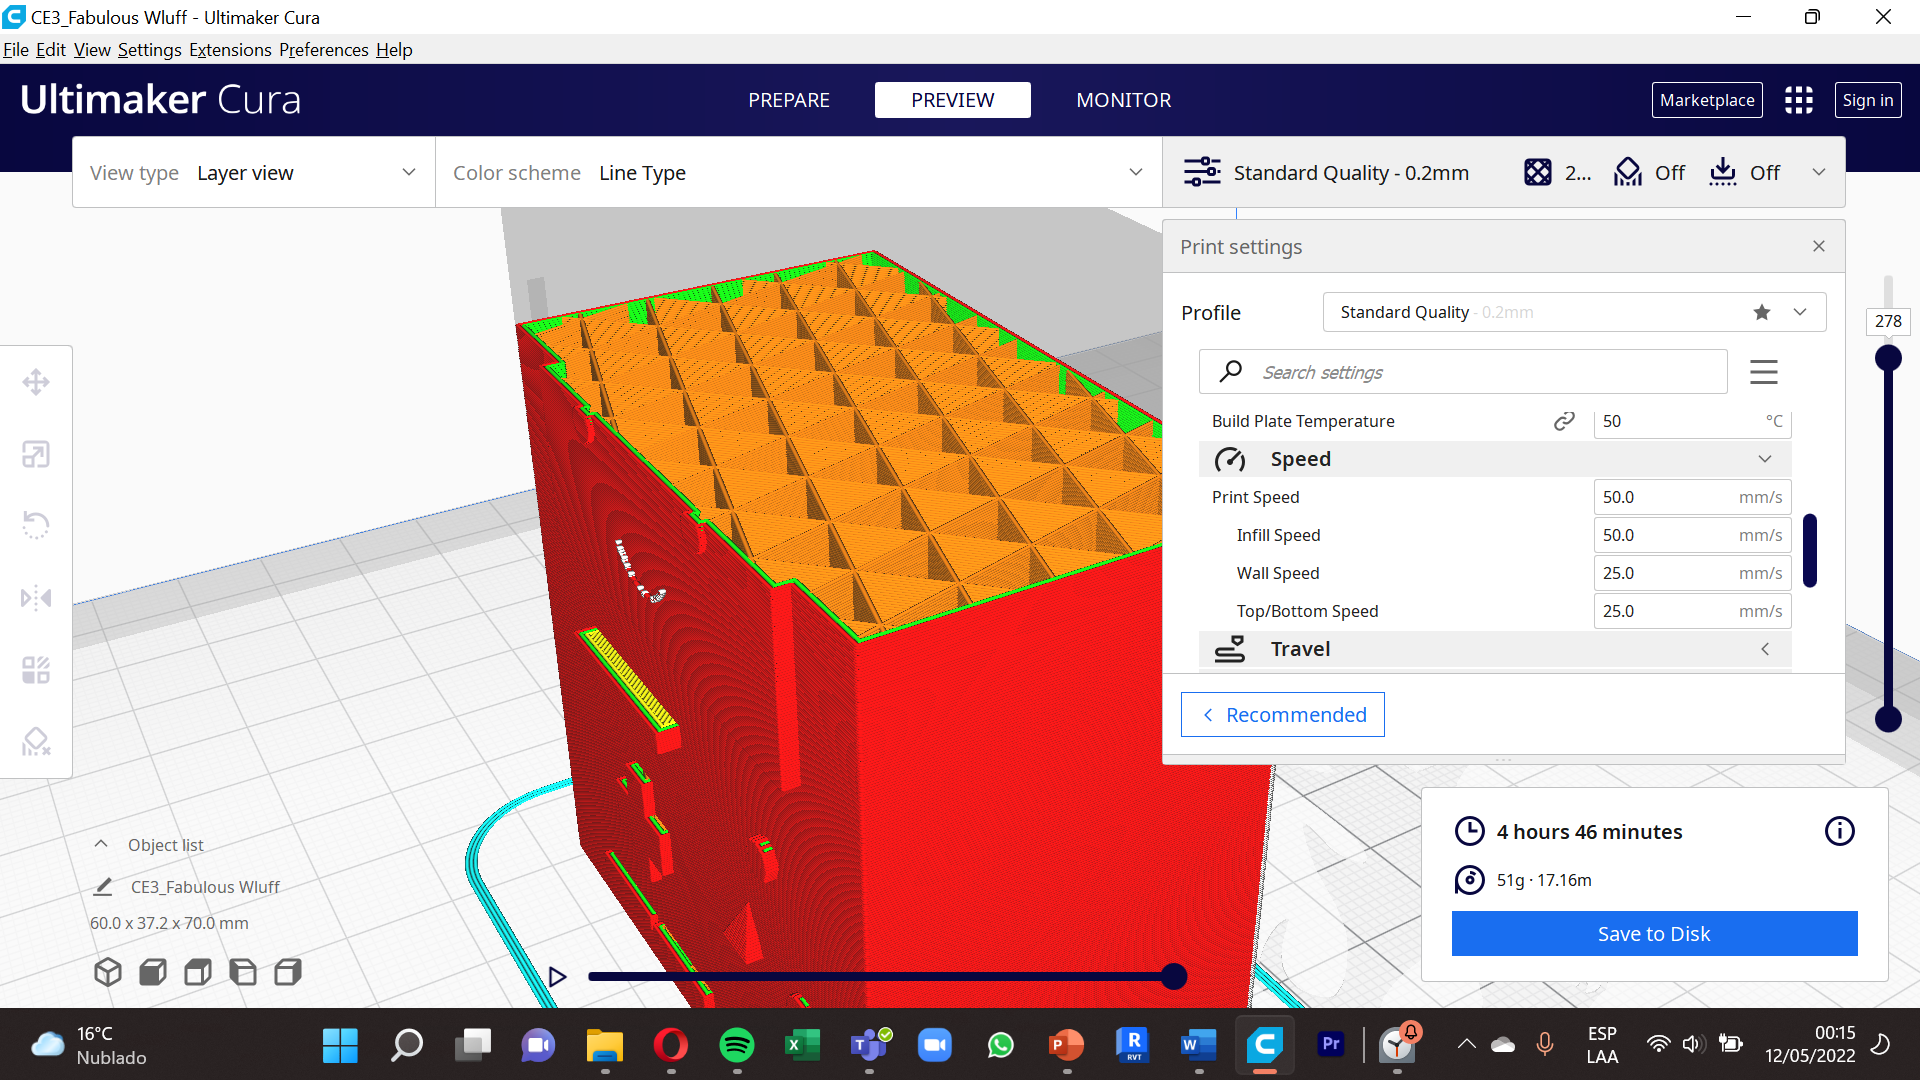Click the Sign in button
The image size is (1920, 1080).
[x=1868, y=100]
